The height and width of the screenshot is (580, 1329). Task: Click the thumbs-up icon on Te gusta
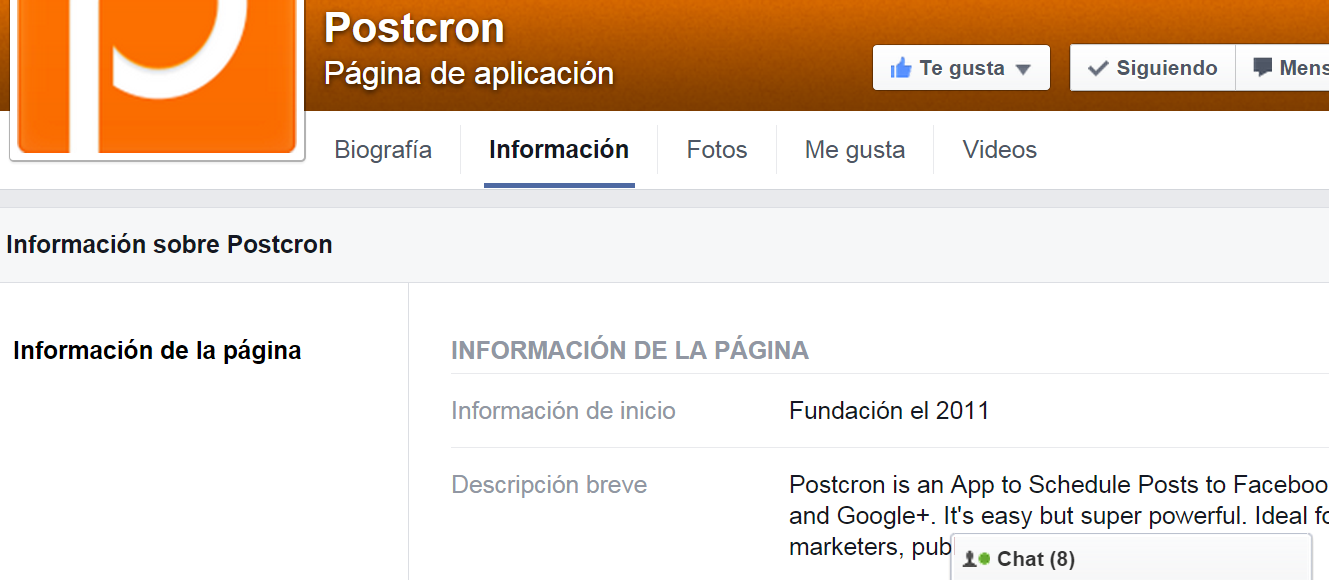900,68
